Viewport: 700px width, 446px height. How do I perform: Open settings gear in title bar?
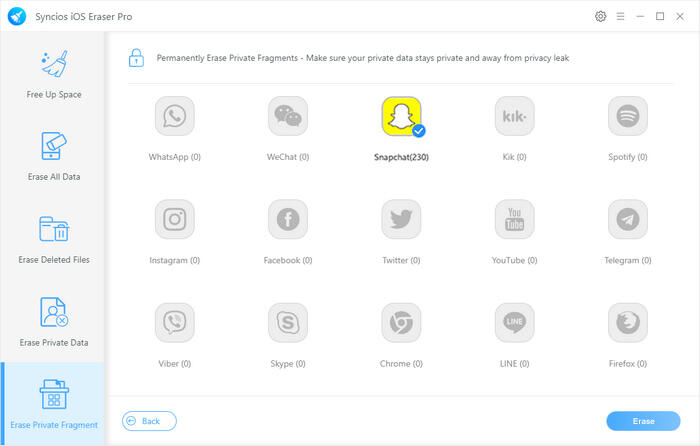pyautogui.click(x=600, y=16)
